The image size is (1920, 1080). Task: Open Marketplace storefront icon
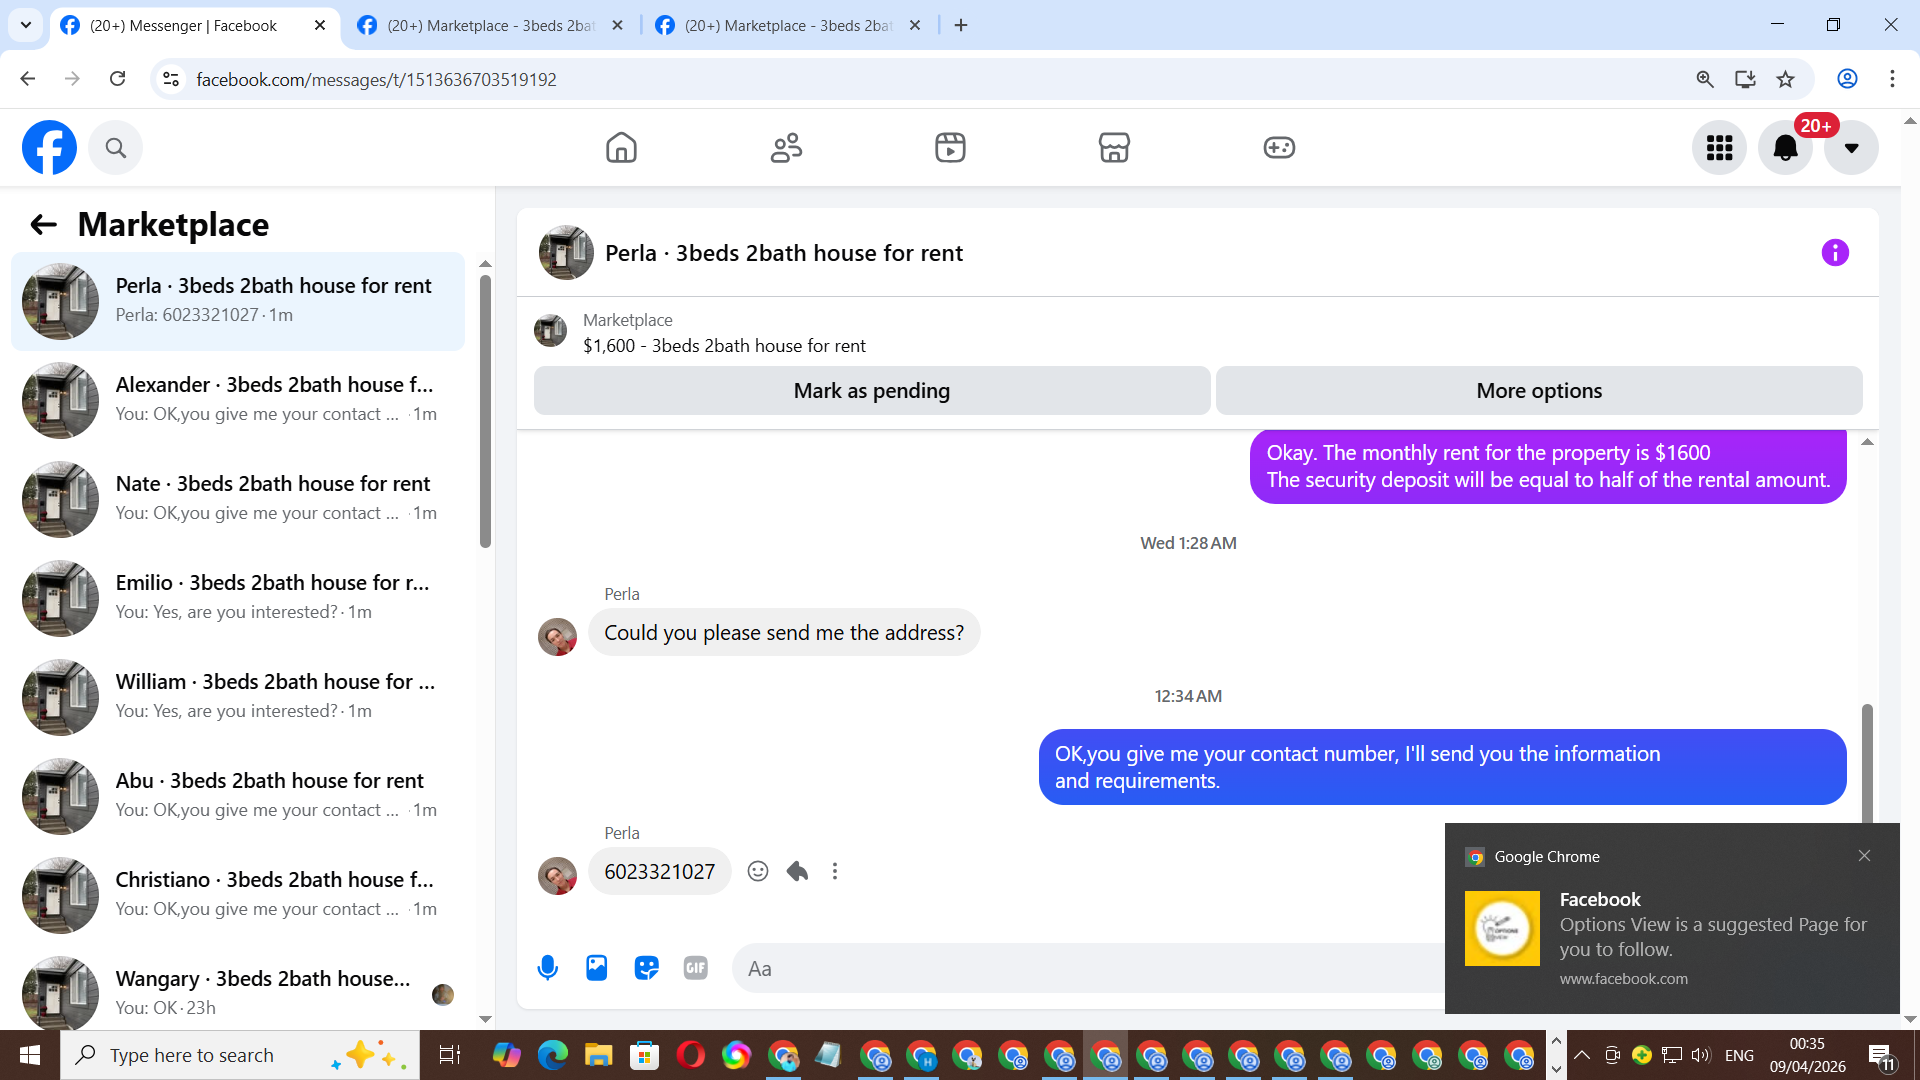[1114, 148]
